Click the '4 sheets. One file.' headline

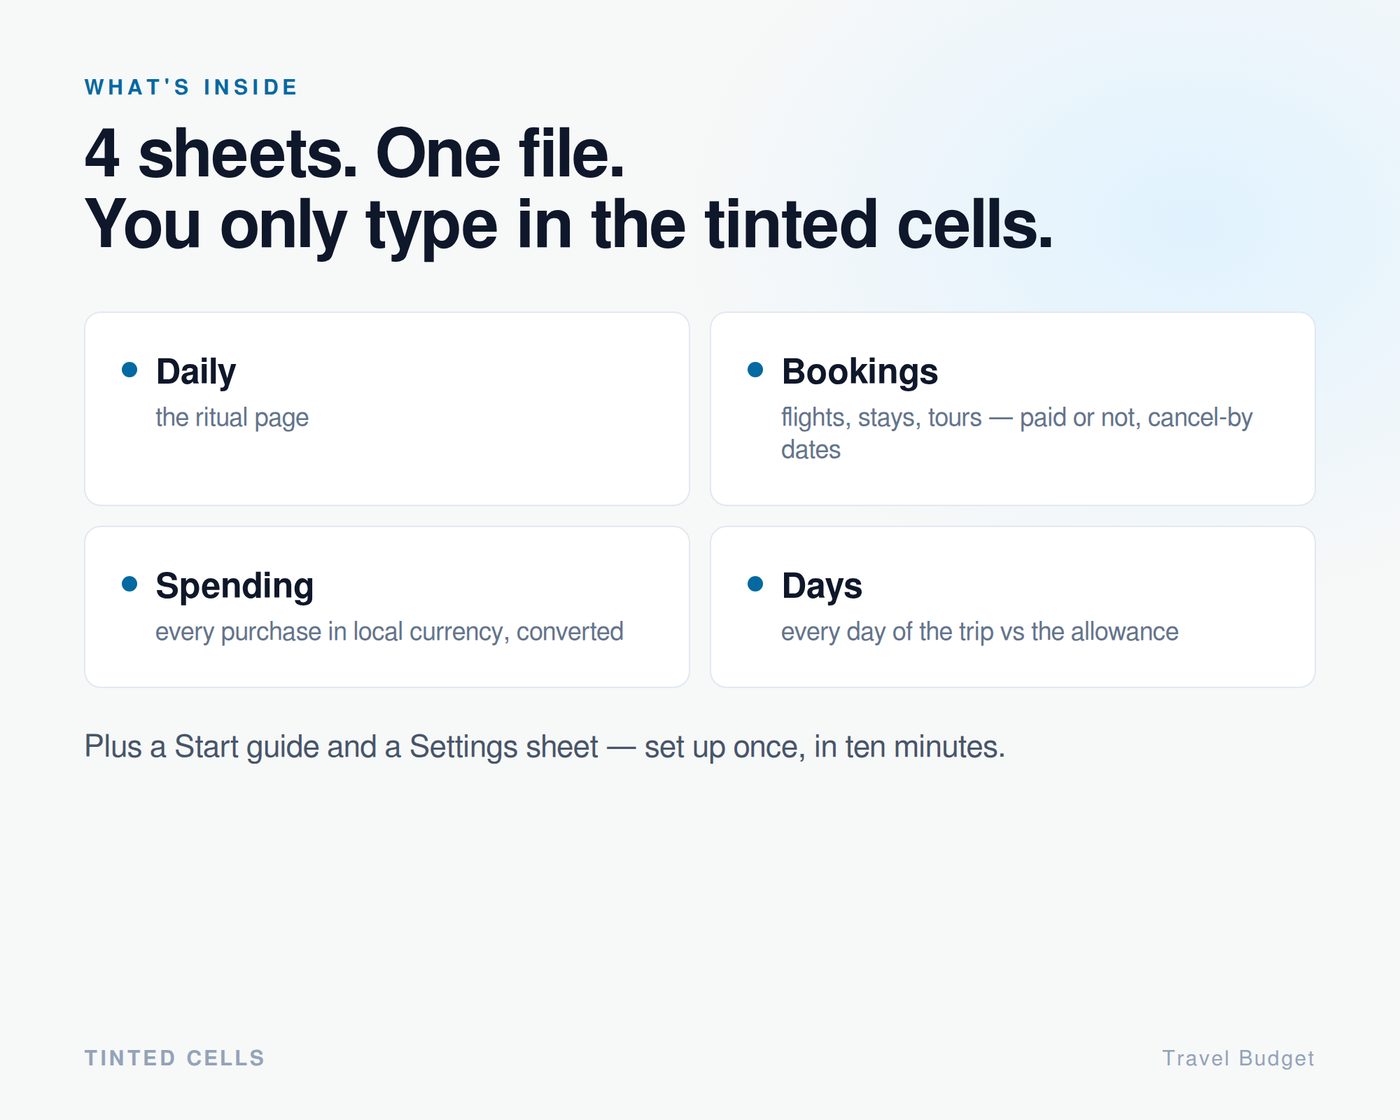355,154
